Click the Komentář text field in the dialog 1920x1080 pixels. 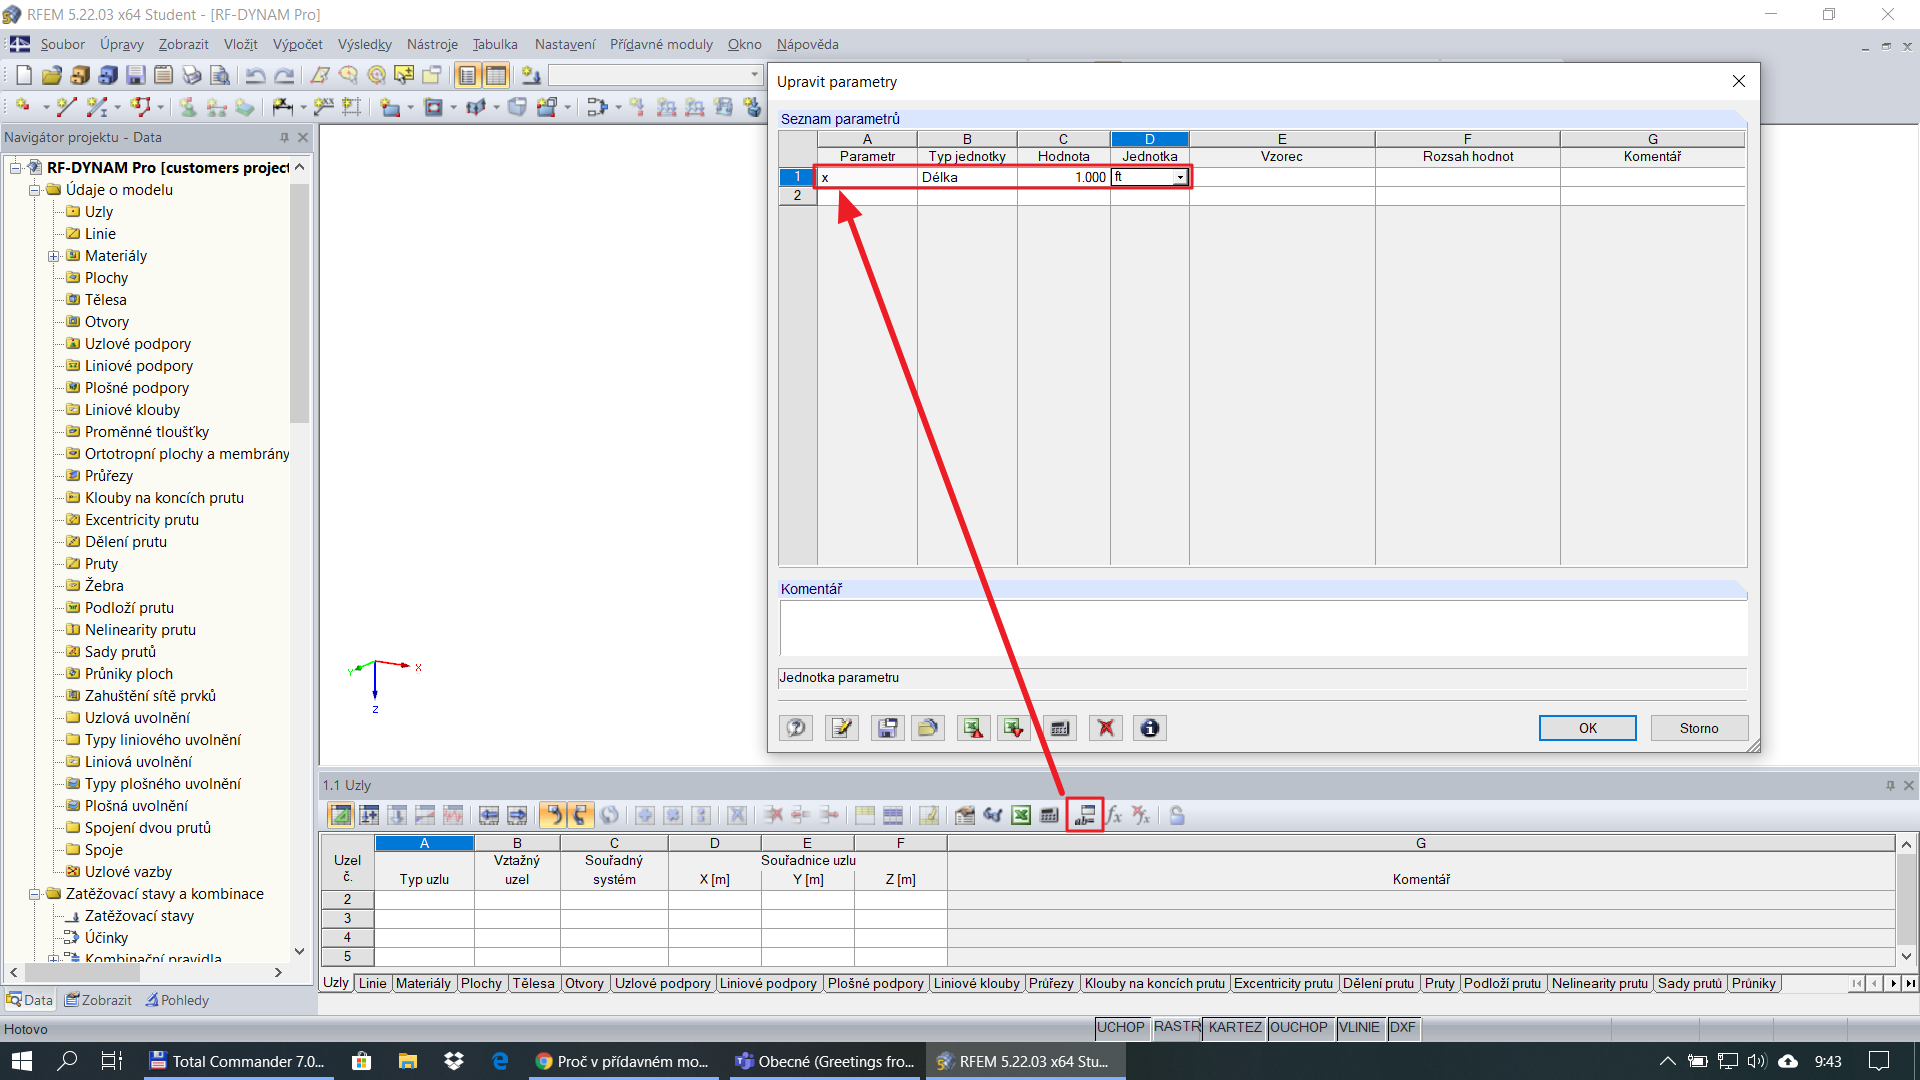pyautogui.click(x=1262, y=627)
